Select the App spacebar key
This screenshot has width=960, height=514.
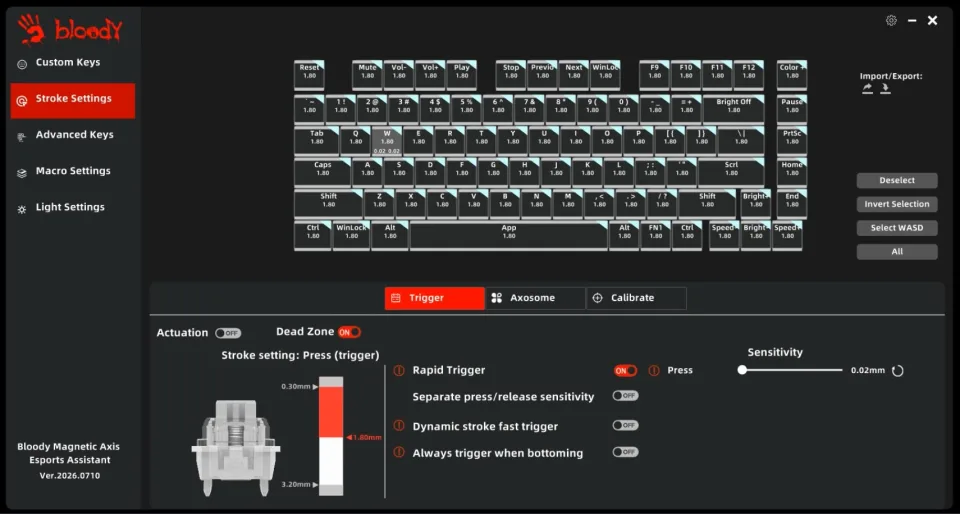tap(509, 236)
